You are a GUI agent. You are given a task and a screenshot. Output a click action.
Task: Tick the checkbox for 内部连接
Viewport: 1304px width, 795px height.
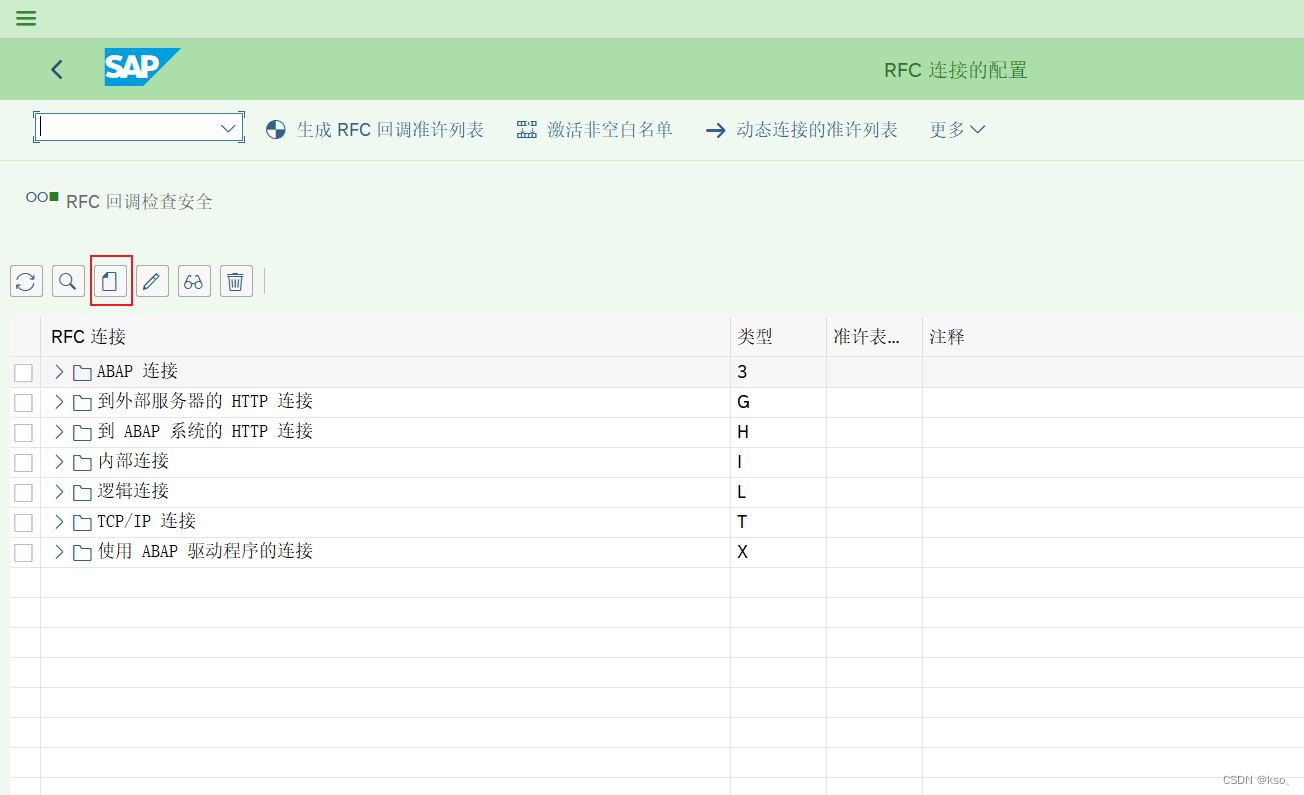pos(23,462)
